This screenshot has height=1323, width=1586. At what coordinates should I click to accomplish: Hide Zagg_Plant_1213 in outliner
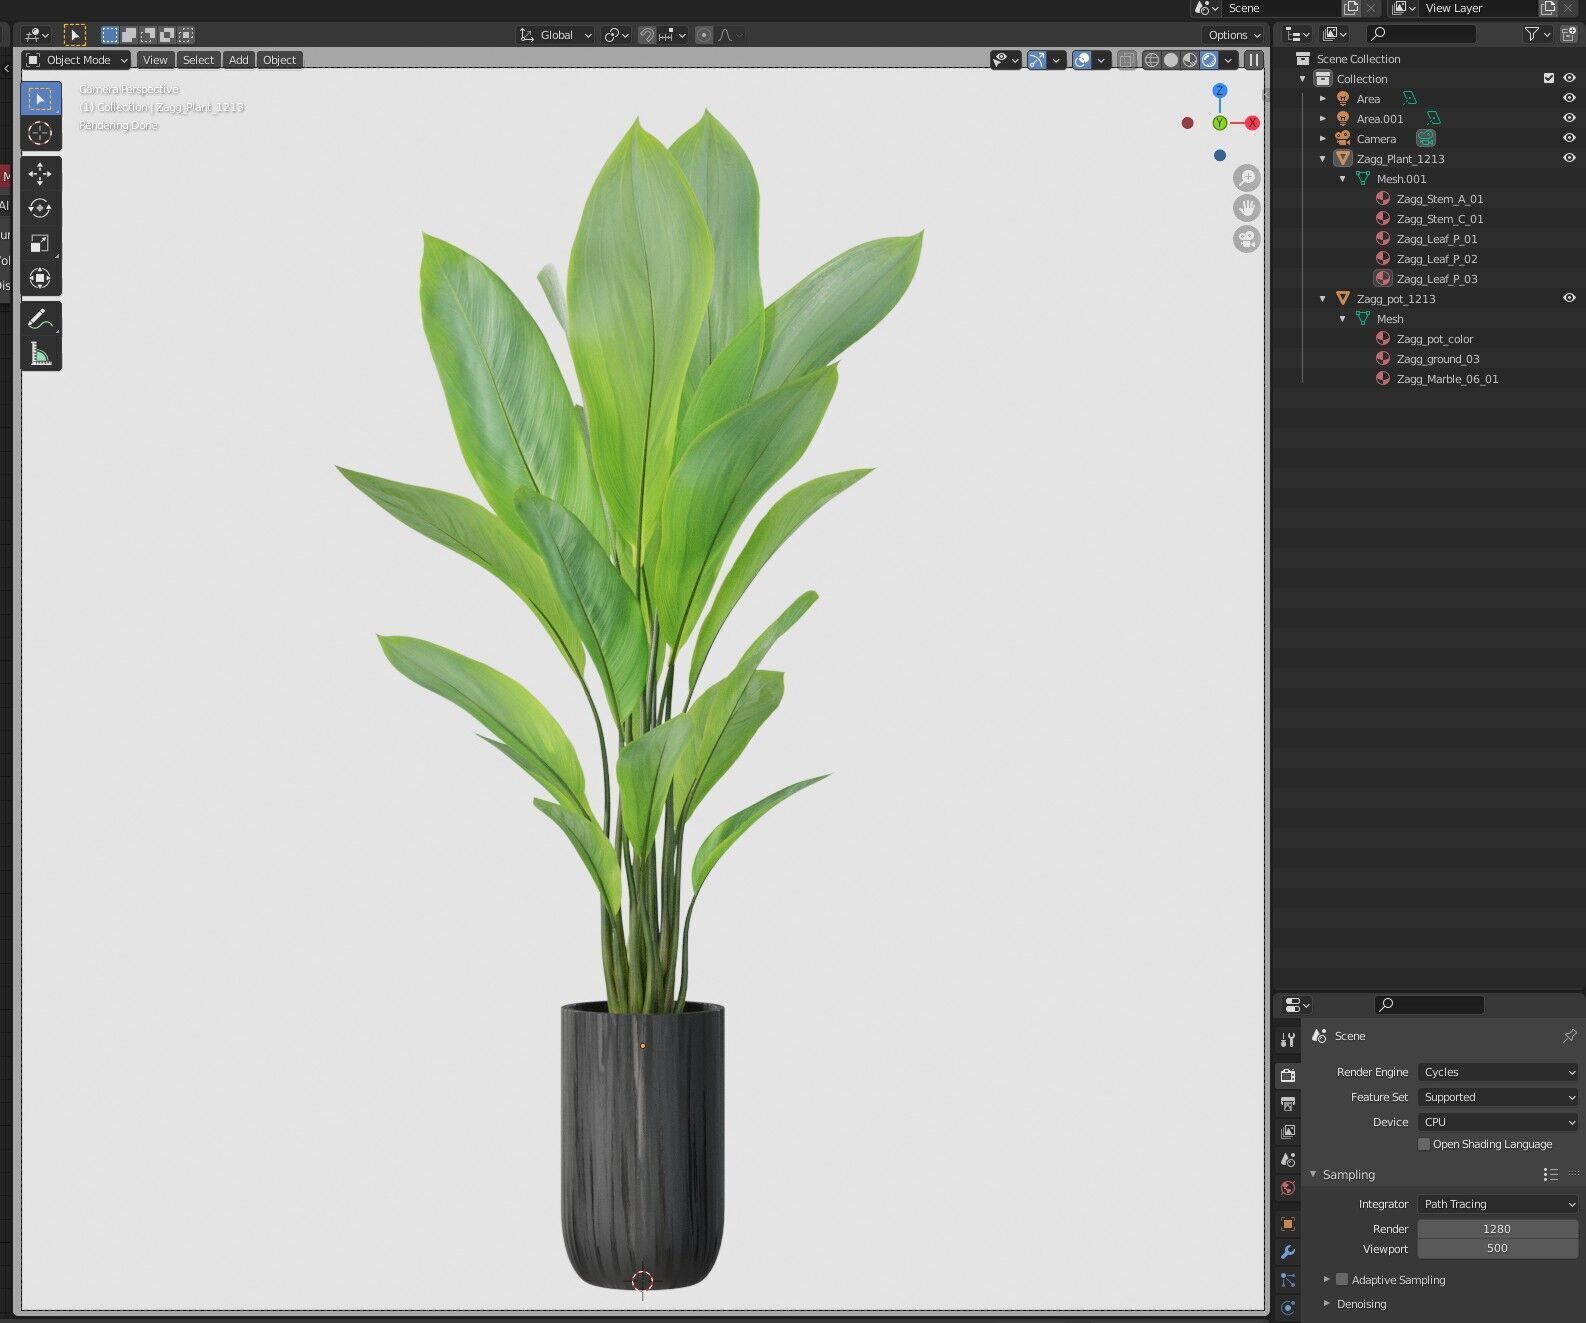coord(1569,158)
